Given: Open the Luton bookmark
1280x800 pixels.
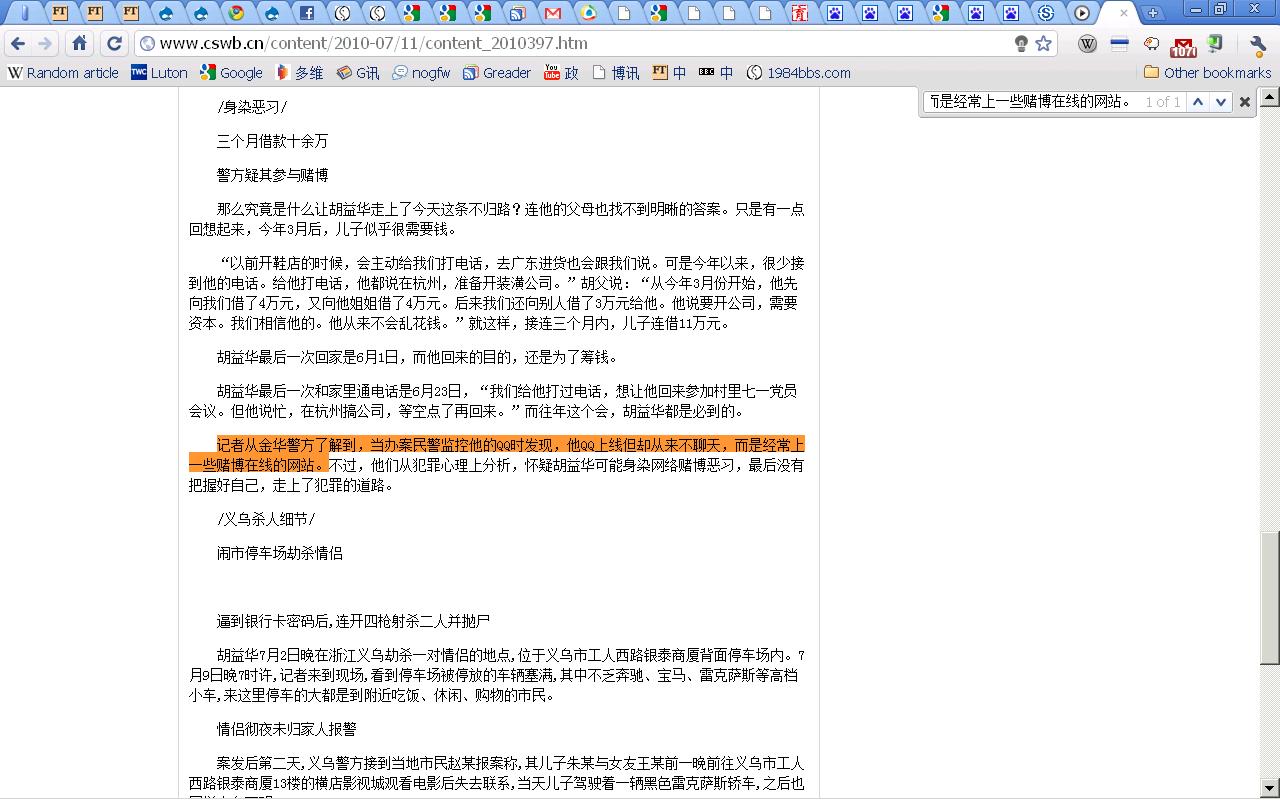Looking at the screenshot, I should click(159, 73).
